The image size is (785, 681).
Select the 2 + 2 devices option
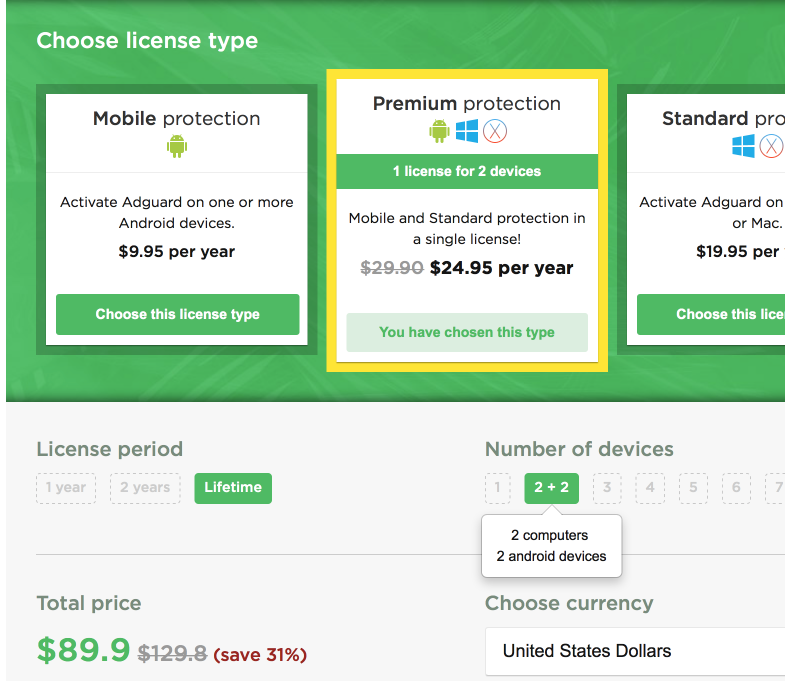click(551, 488)
